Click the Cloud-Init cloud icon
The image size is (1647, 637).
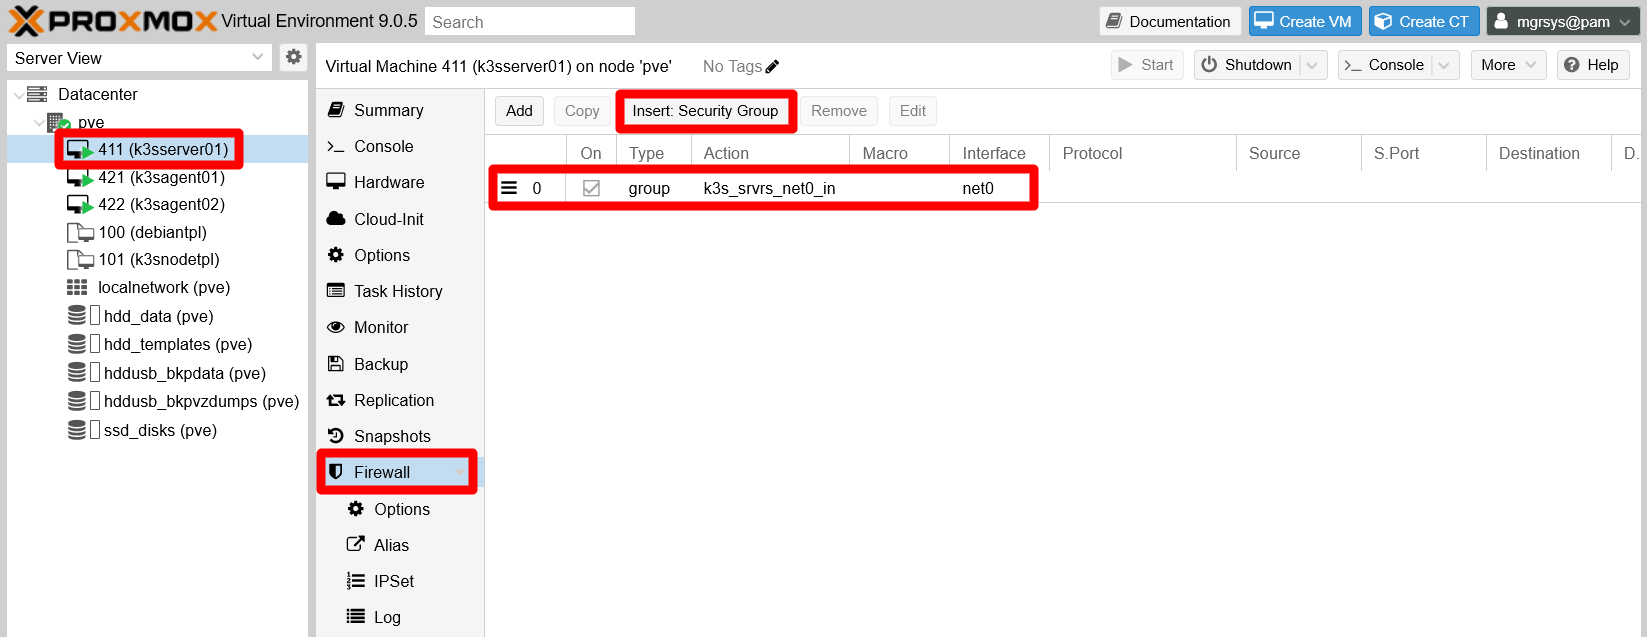(336, 219)
